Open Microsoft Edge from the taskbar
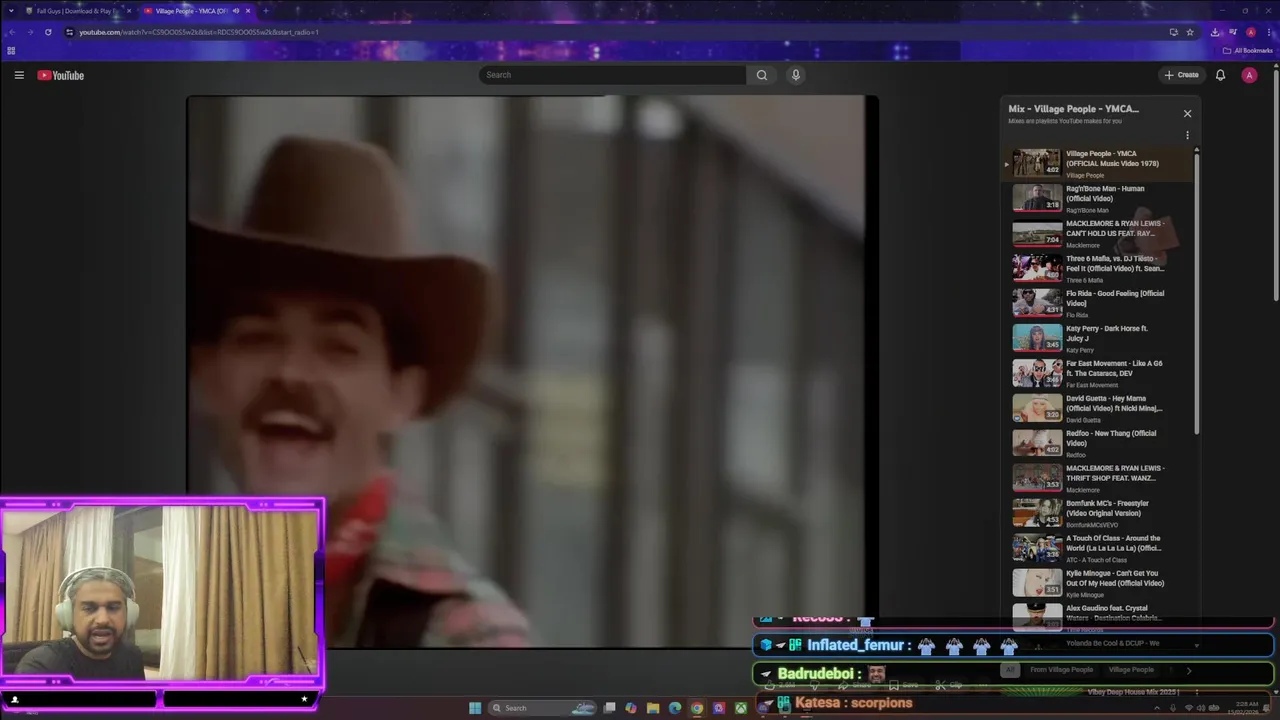Viewport: 1280px width, 720px height. (x=675, y=708)
